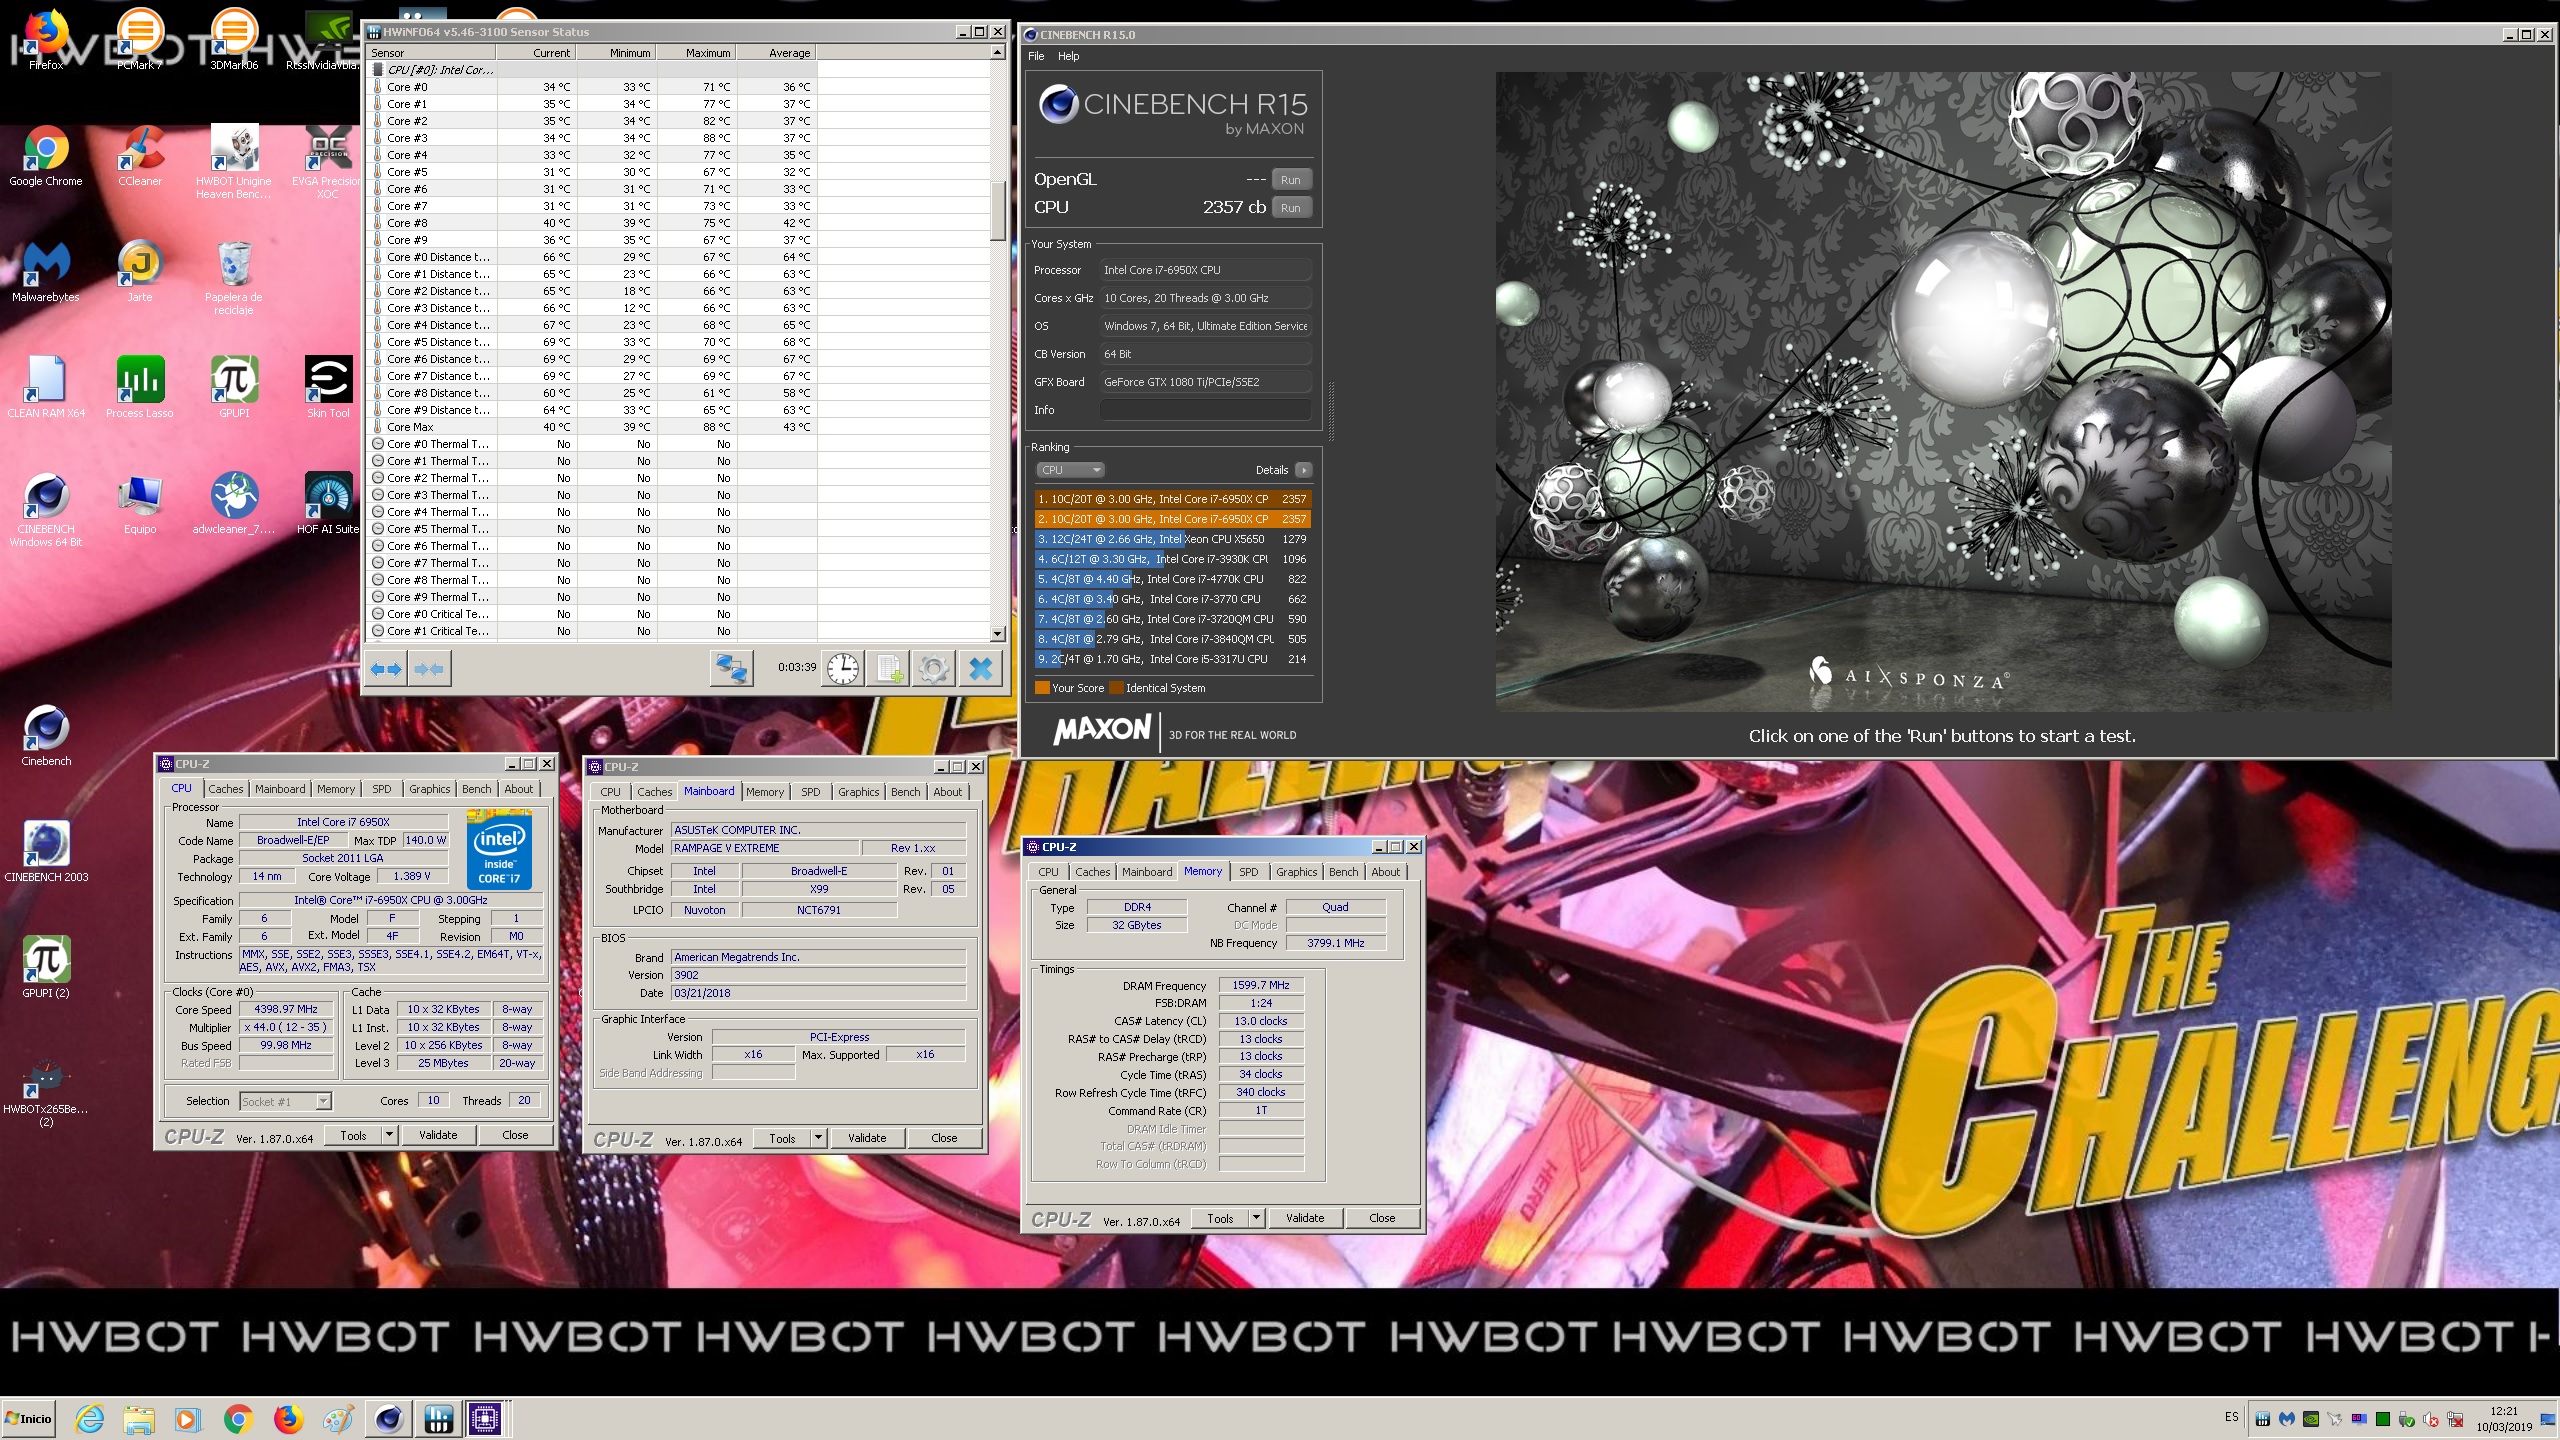
Task: Open Google Chrome desktop shortcut
Action: coord(46,156)
